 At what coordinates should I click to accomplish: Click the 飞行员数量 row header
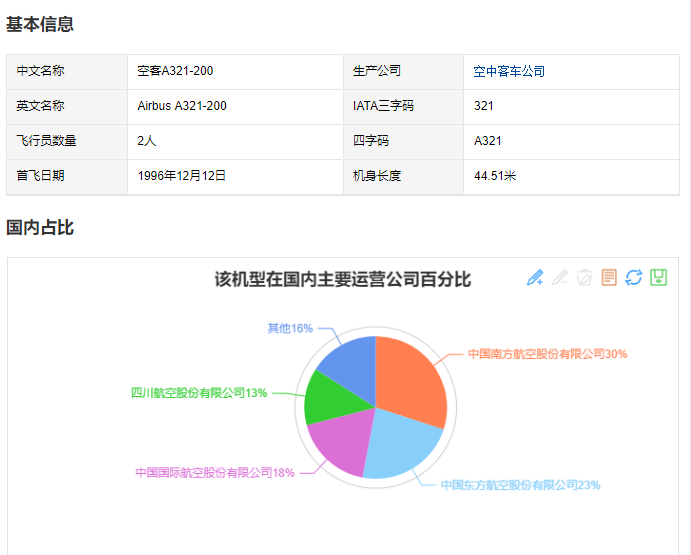click(x=67, y=141)
